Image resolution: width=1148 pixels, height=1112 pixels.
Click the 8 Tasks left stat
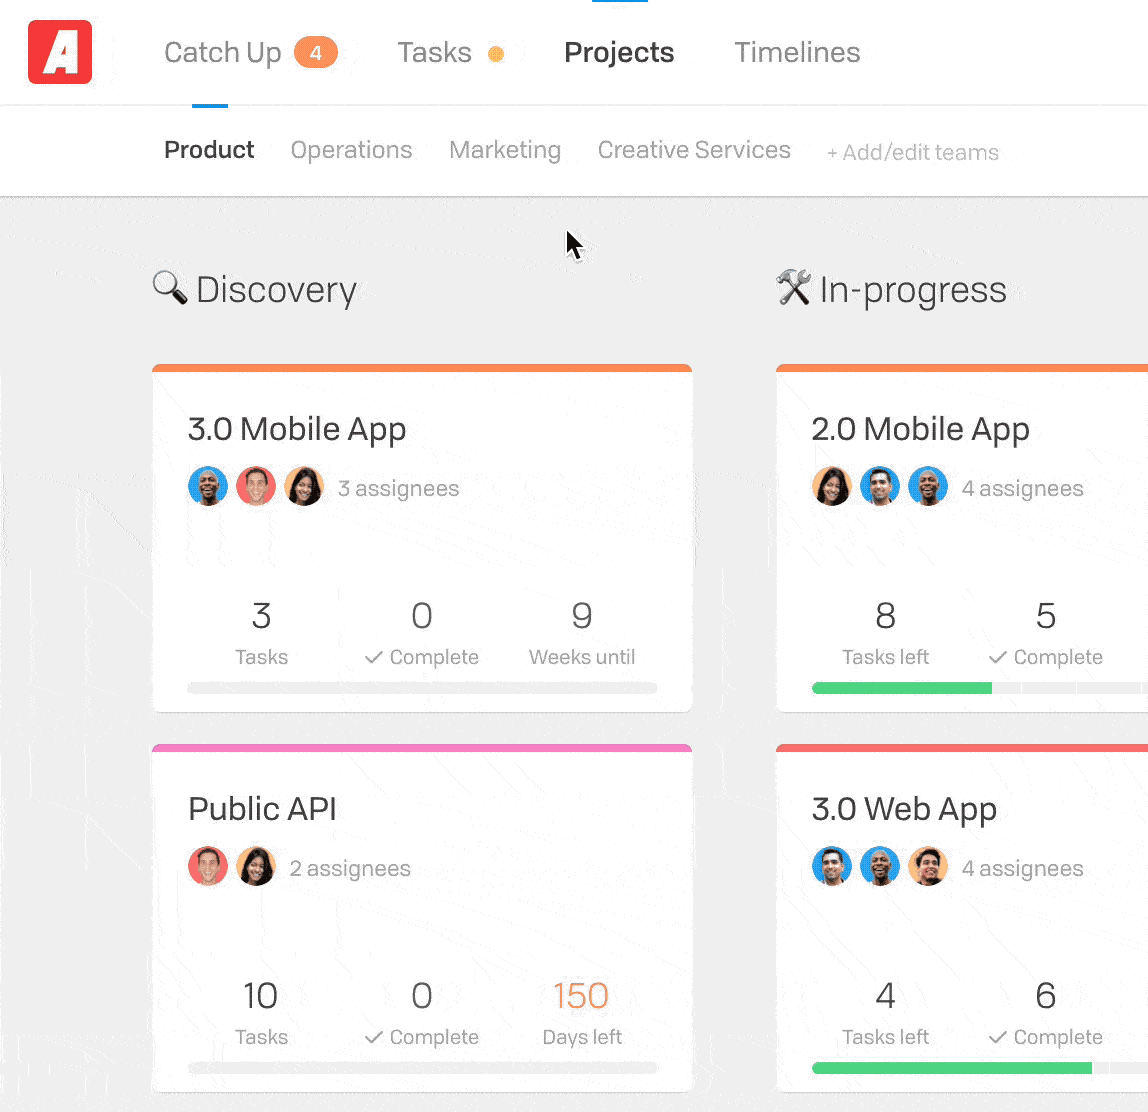(x=885, y=633)
